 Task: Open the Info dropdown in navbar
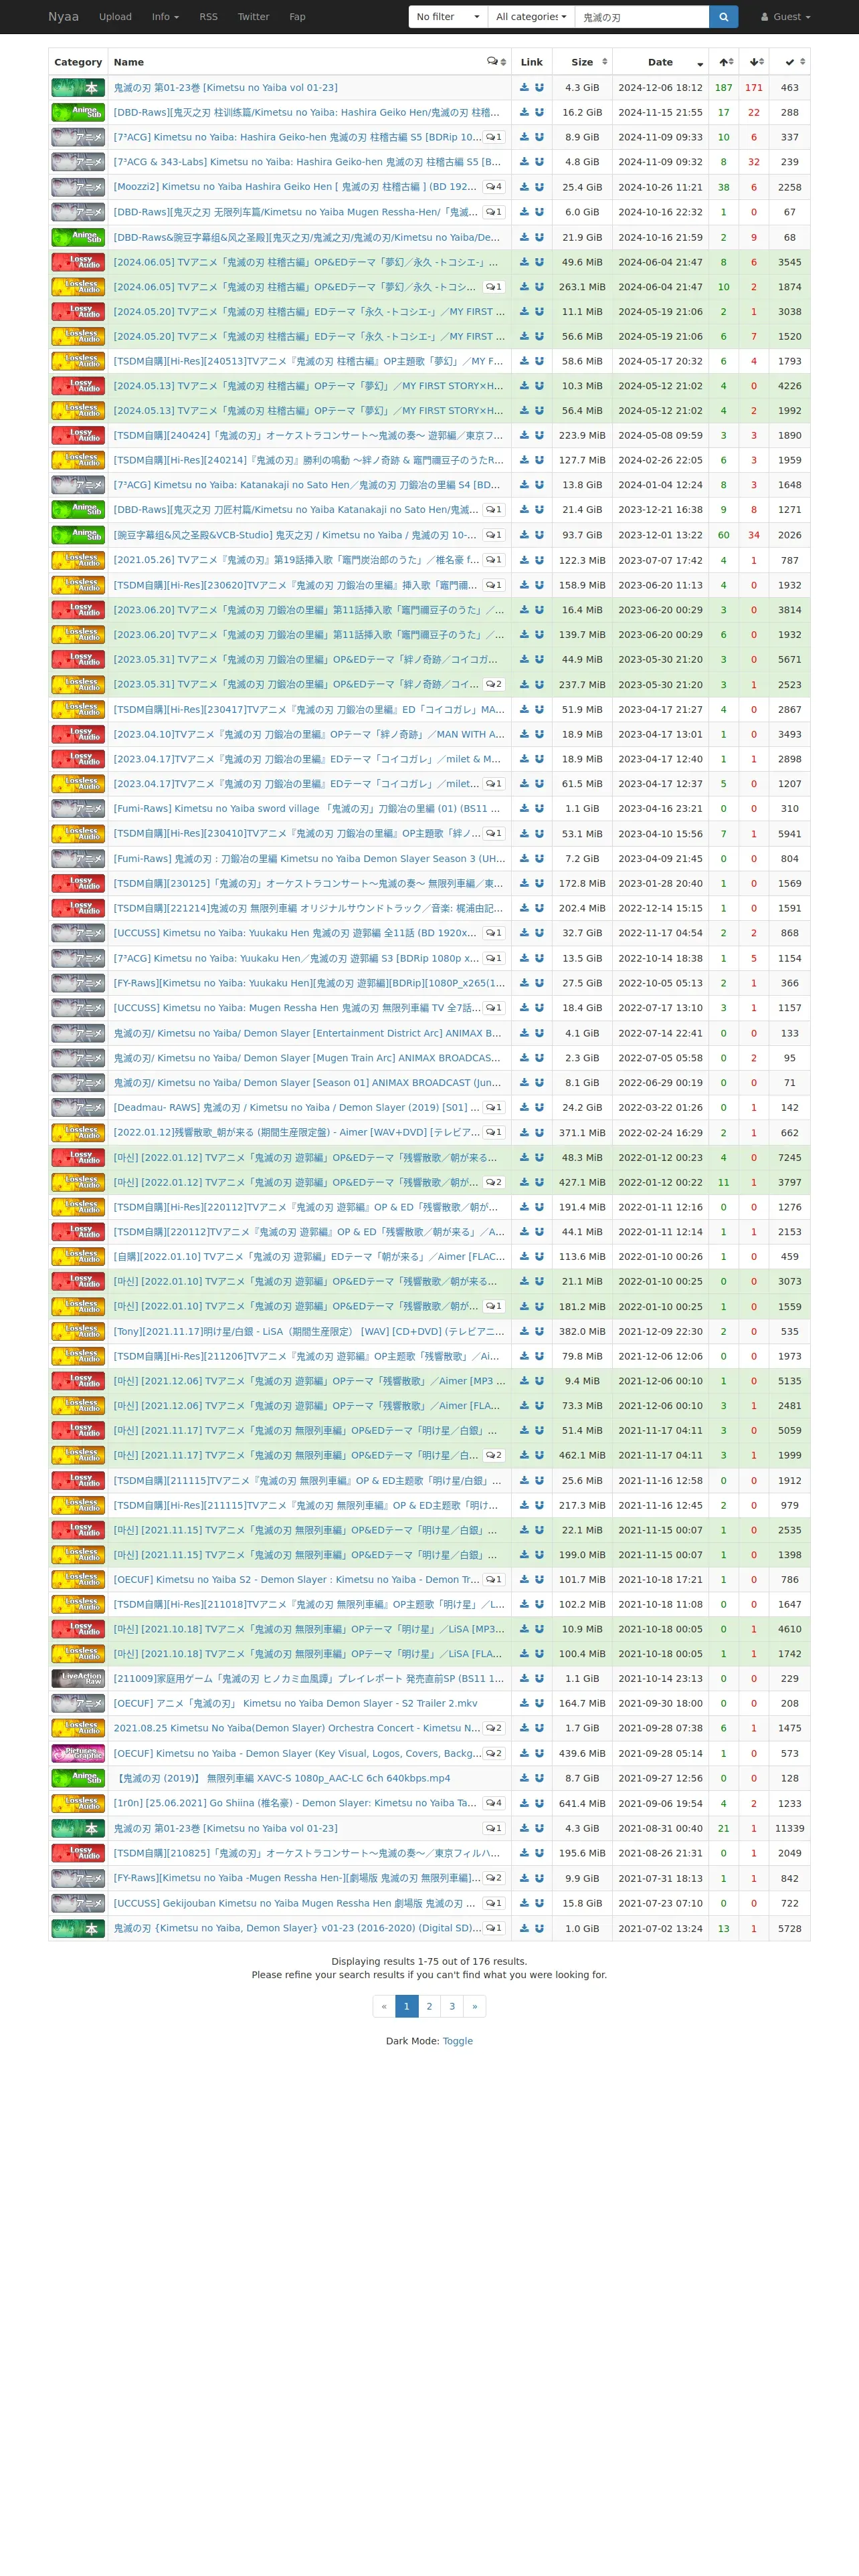point(165,17)
